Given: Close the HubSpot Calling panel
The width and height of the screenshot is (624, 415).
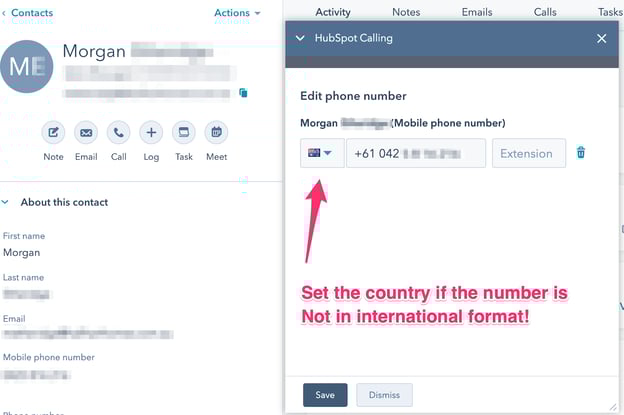Looking at the screenshot, I should [601, 39].
